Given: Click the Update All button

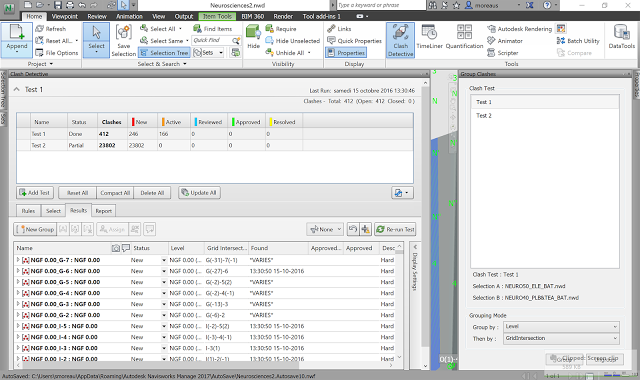Looking at the screenshot, I should tap(199, 193).
